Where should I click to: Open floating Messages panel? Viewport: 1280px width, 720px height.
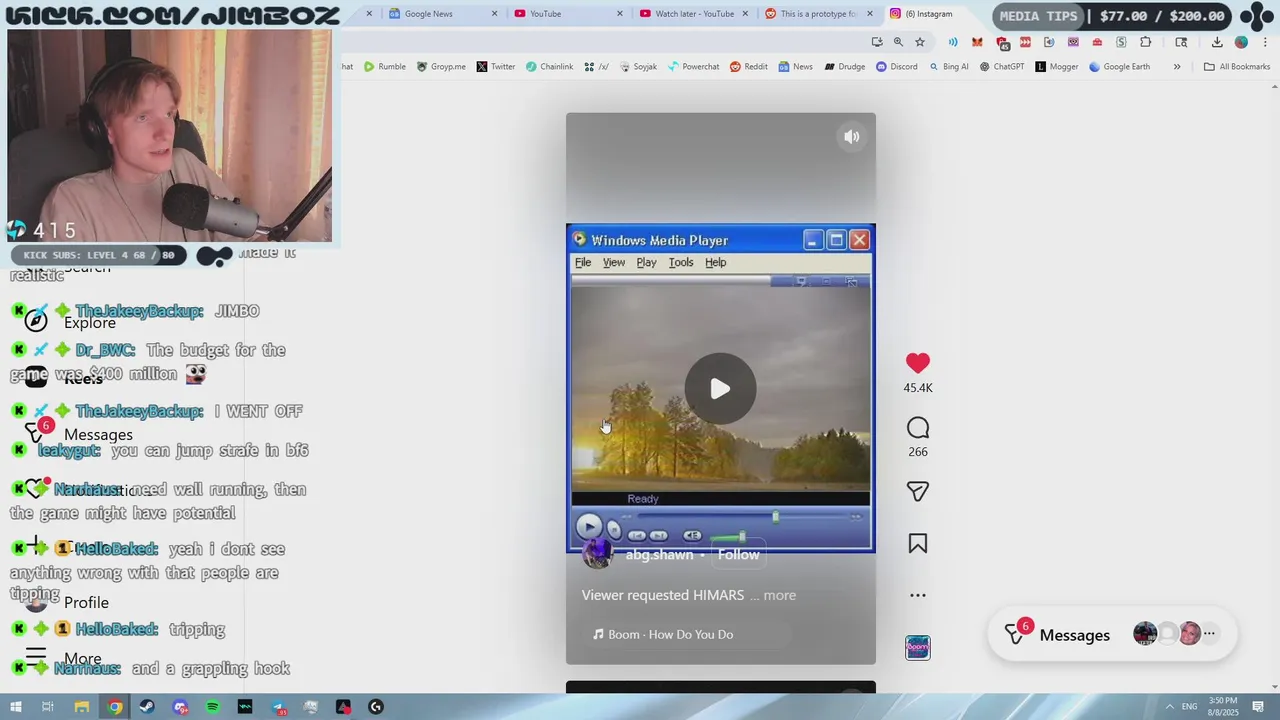(x=1111, y=635)
